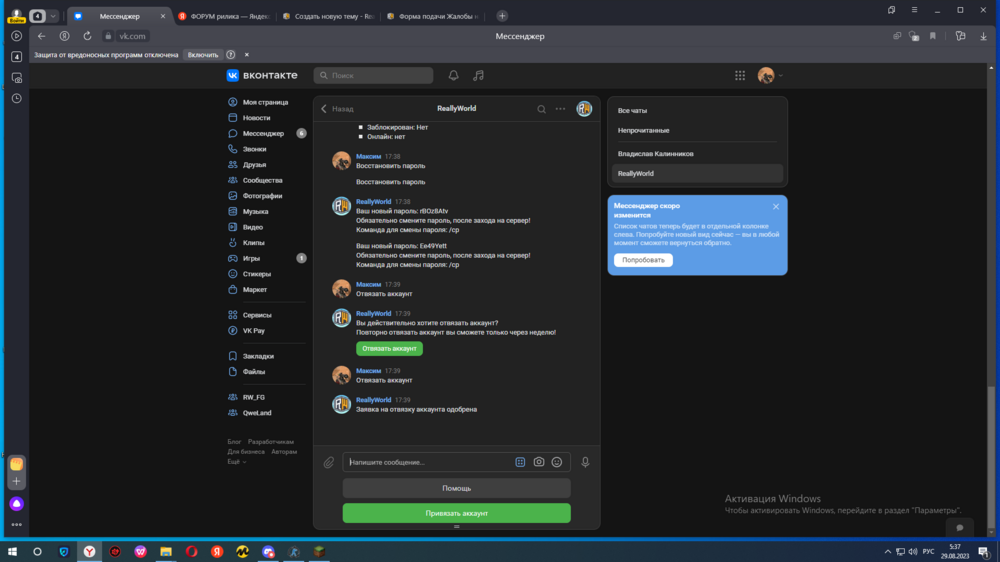Viewport: 1000px width, 562px height.
Task: Select the ReallyWorld chat in right panel
Action: pyautogui.click(x=697, y=174)
